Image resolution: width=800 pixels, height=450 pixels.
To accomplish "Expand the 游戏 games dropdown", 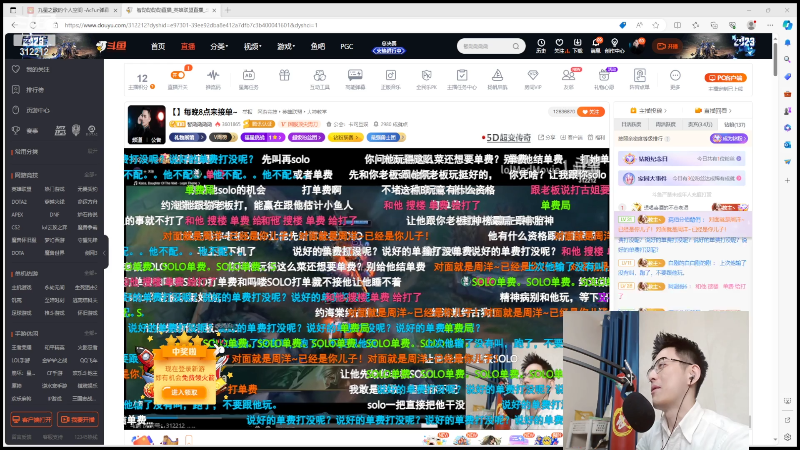I will [x=286, y=46].
